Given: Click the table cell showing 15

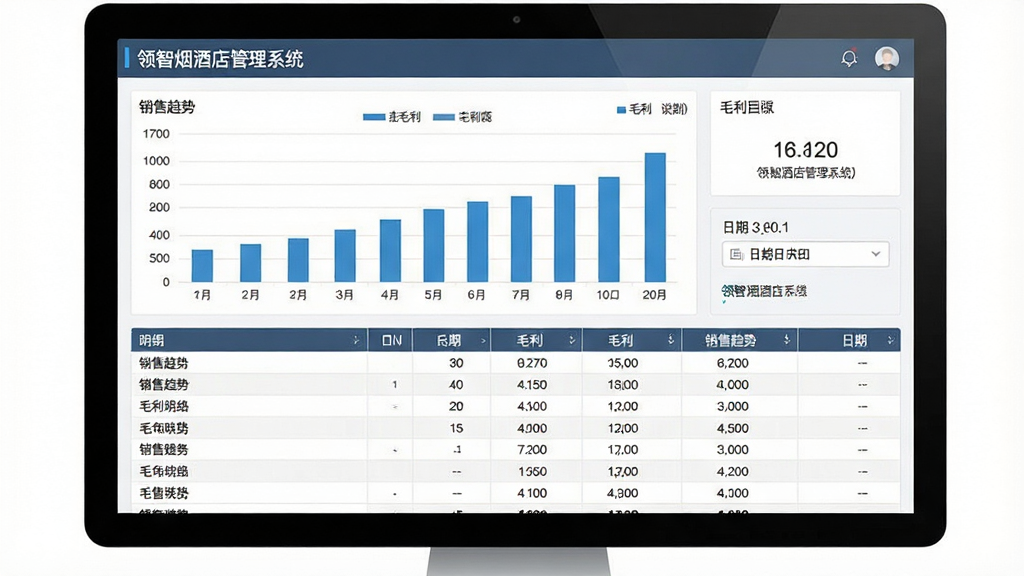Looking at the screenshot, I should pos(456,428).
